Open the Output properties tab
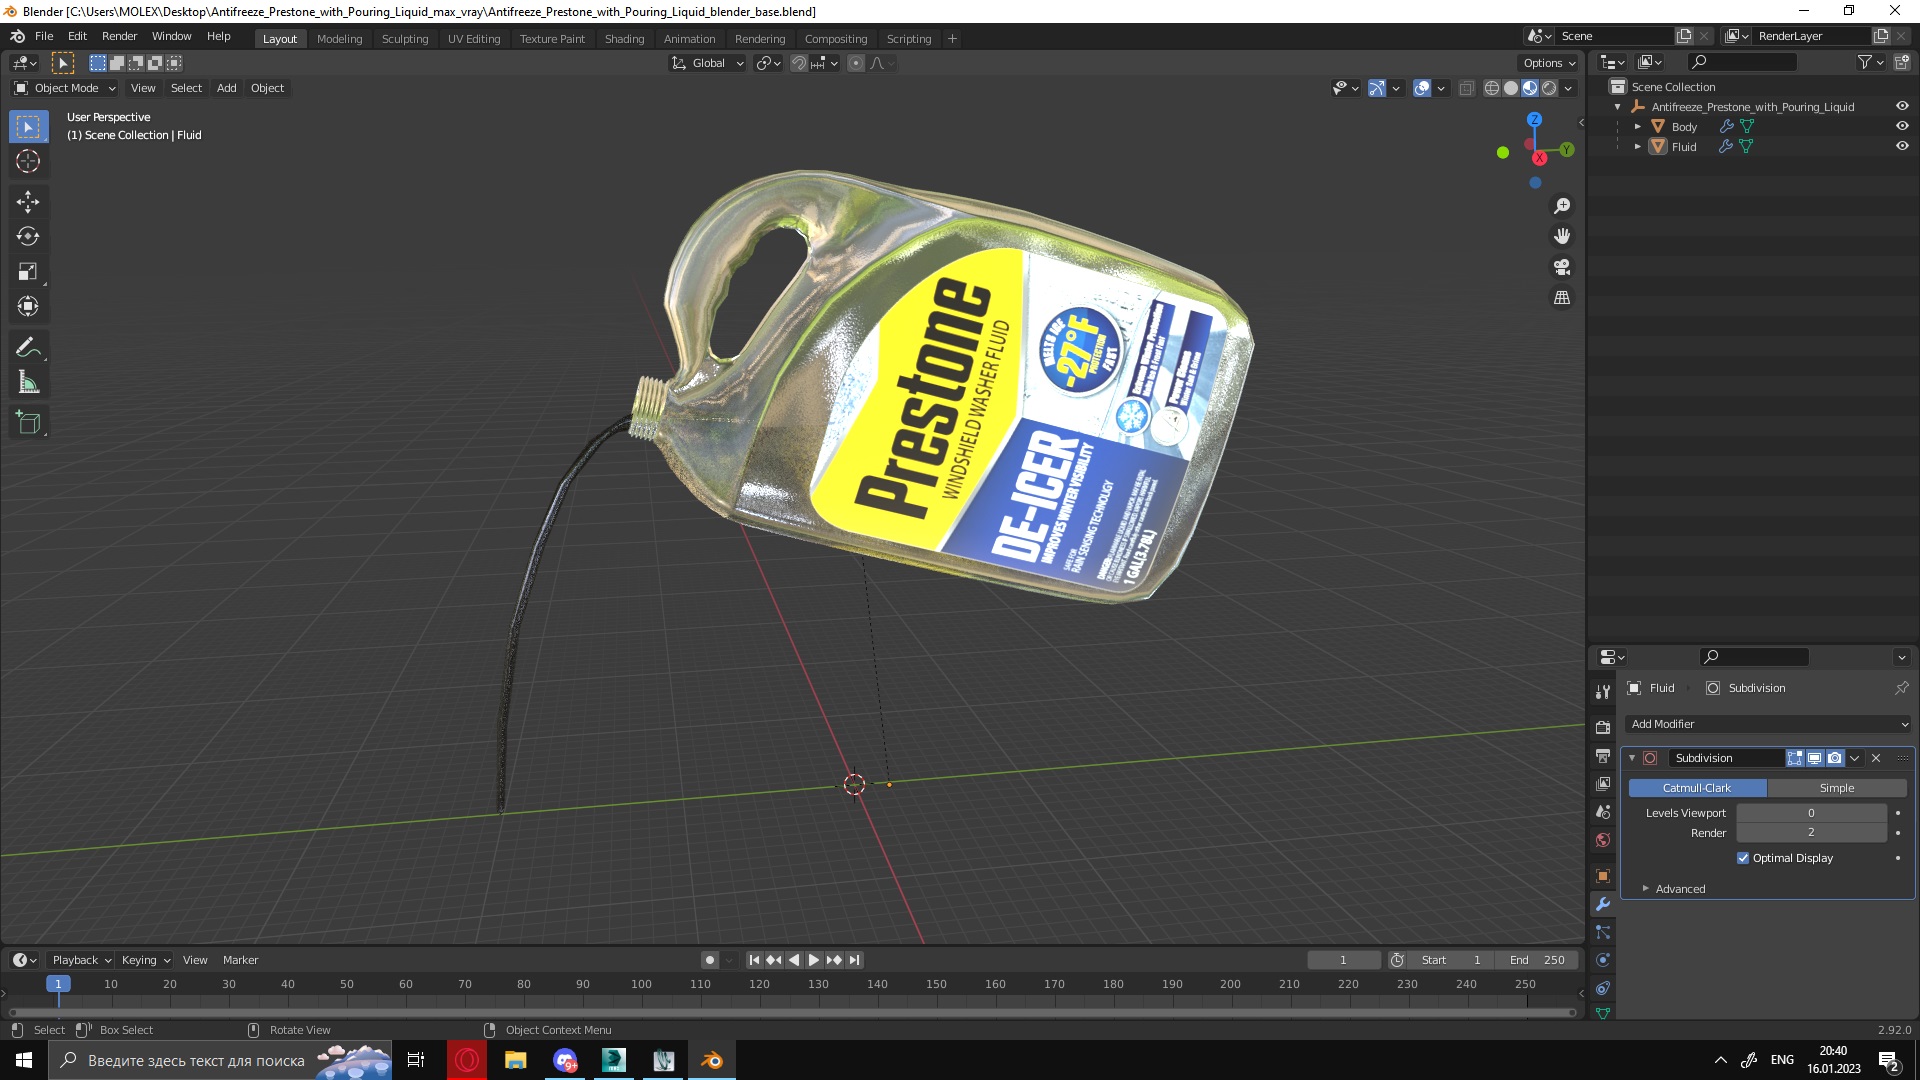The width and height of the screenshot is (1920, 1080). pyautogui.click(x=1603, y=755)
